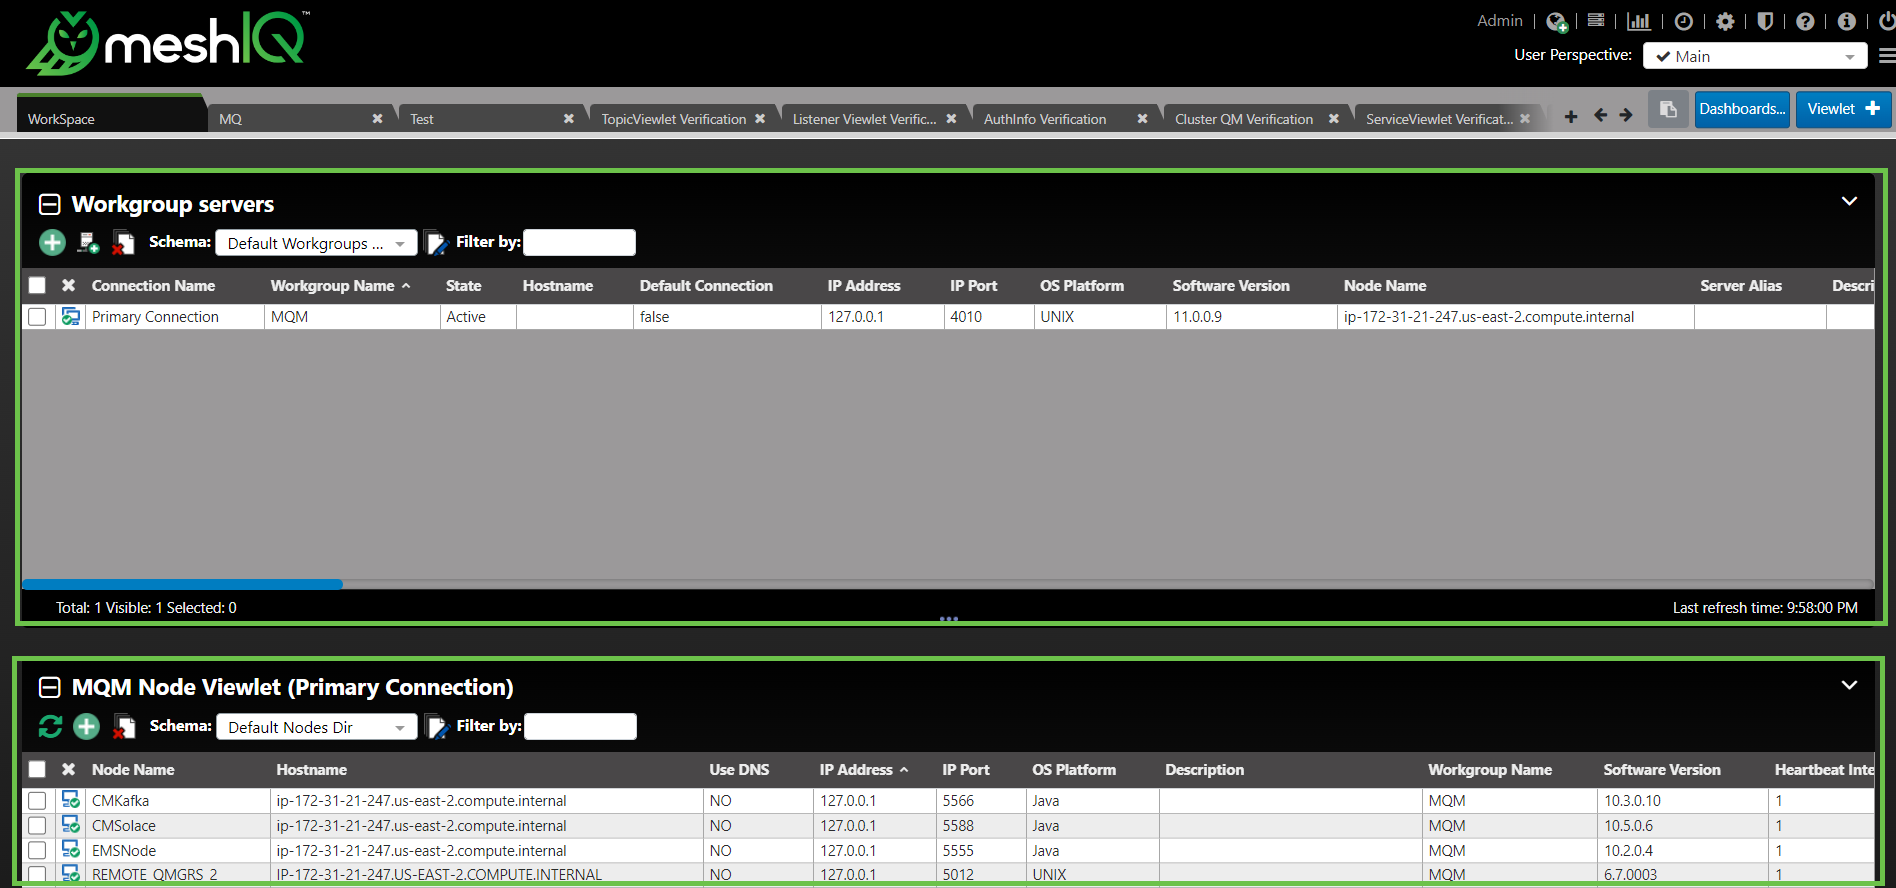The height and width of the screenshot is (888, 1896).
Task: Collapse Workgroup servers with minus box
Action: coord(49,204)
